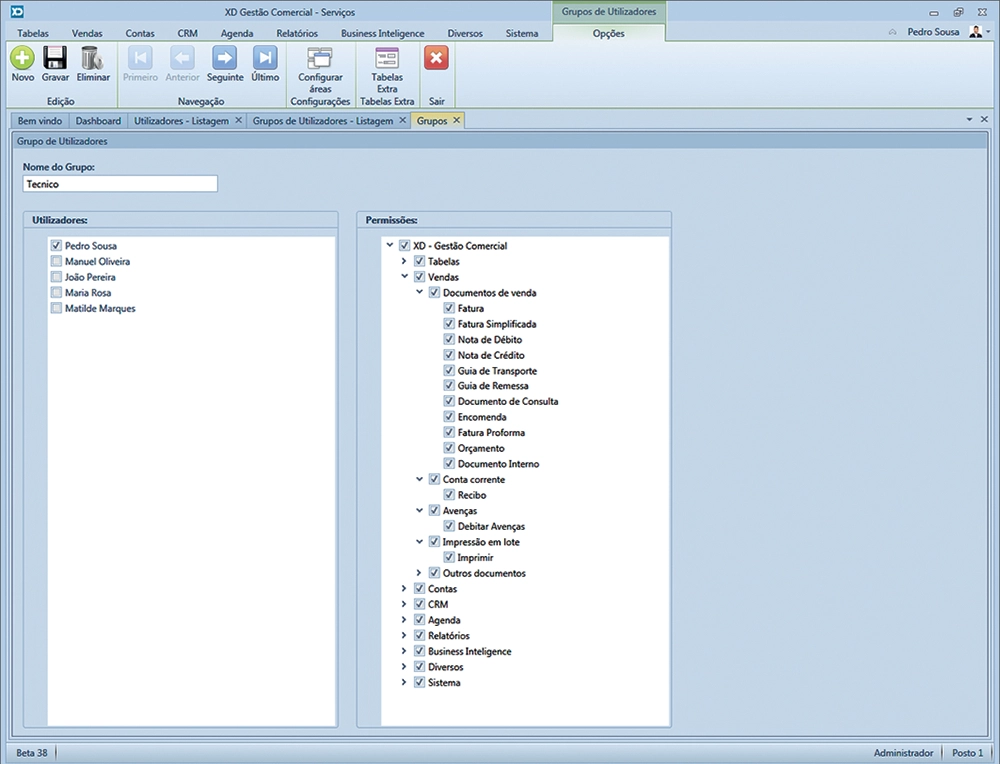Viewport: 1000px width, 764px height.
Task: Collapse the Documentos de venda node
Action: pyautogui.click(x=419, y=293)
